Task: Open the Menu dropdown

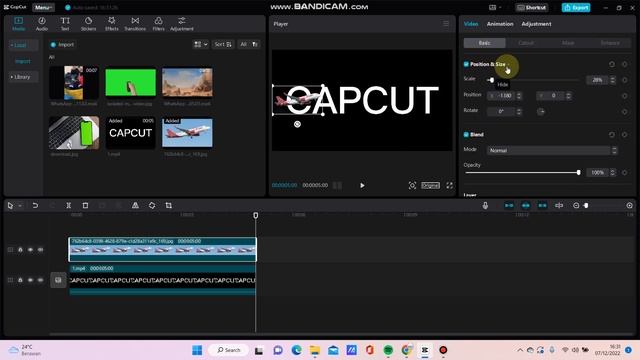Action: 43,7
